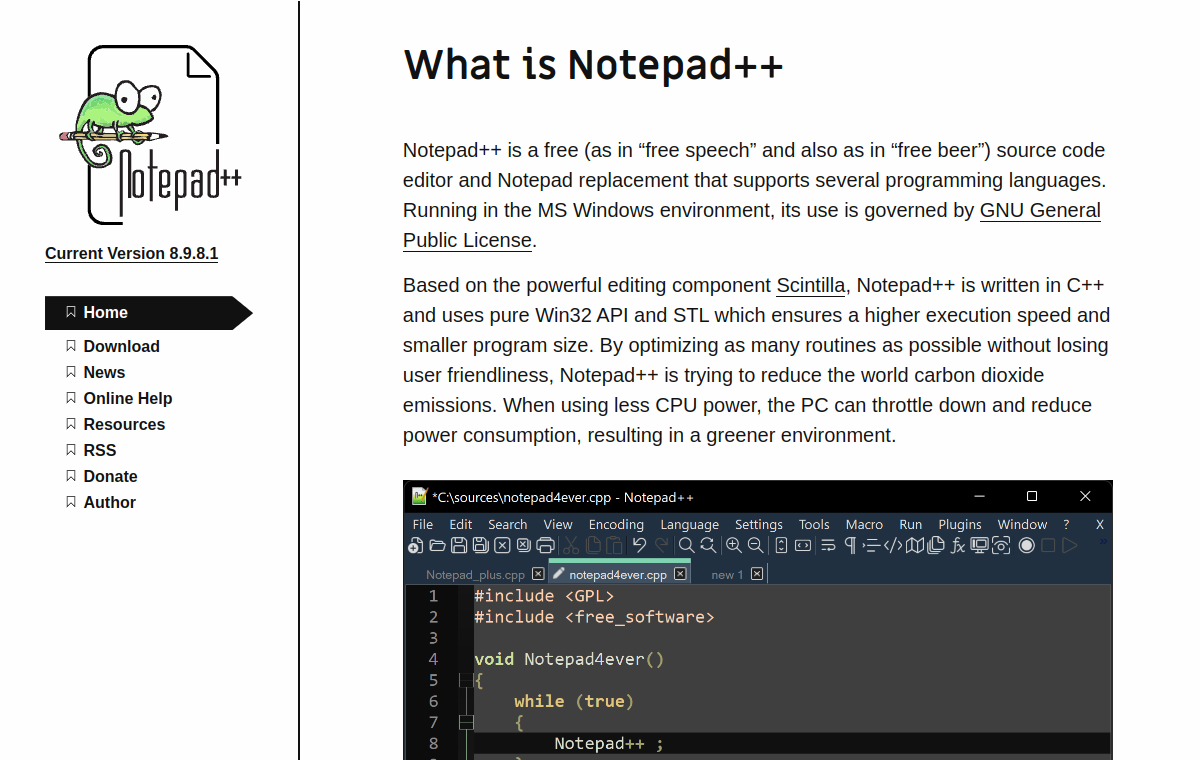The image size is (1200, 760).
Task: Toggle synchronize horizontal scrolling icon
Action: point(803,545)
